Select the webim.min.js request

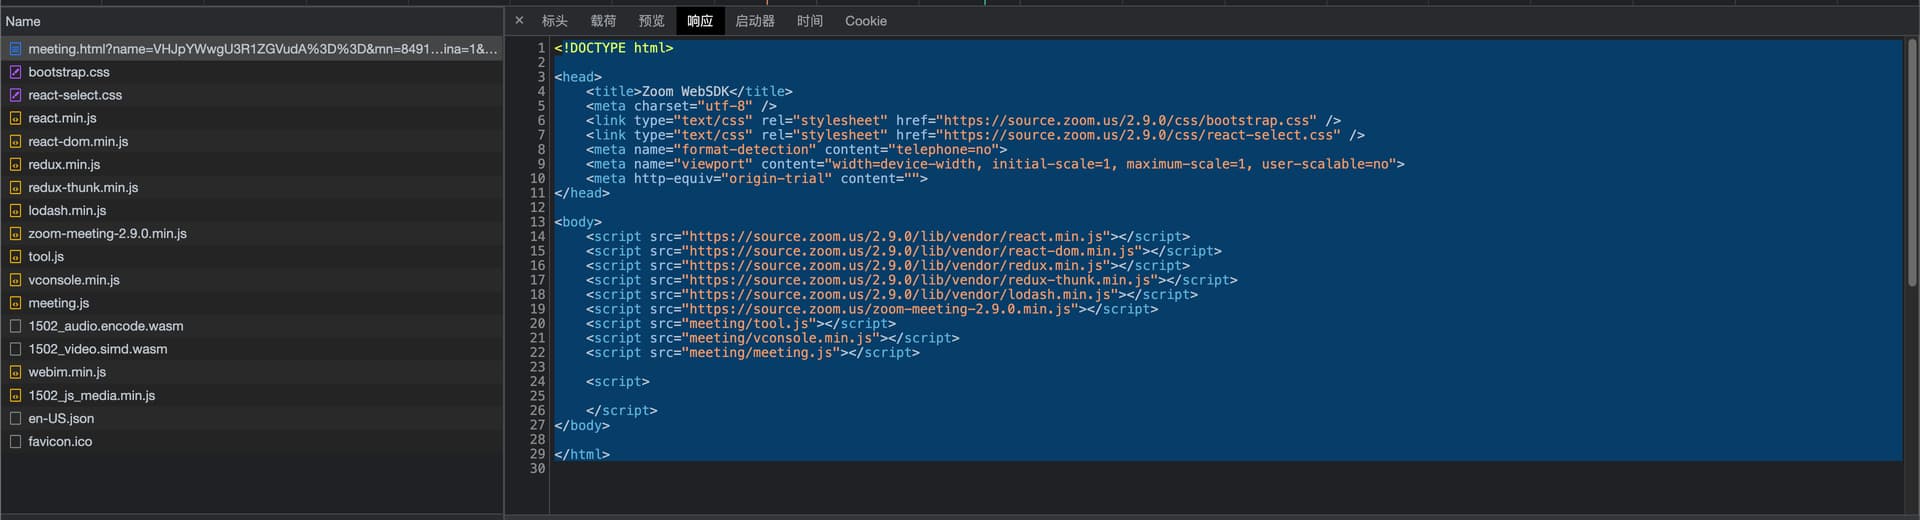point(252,372)
